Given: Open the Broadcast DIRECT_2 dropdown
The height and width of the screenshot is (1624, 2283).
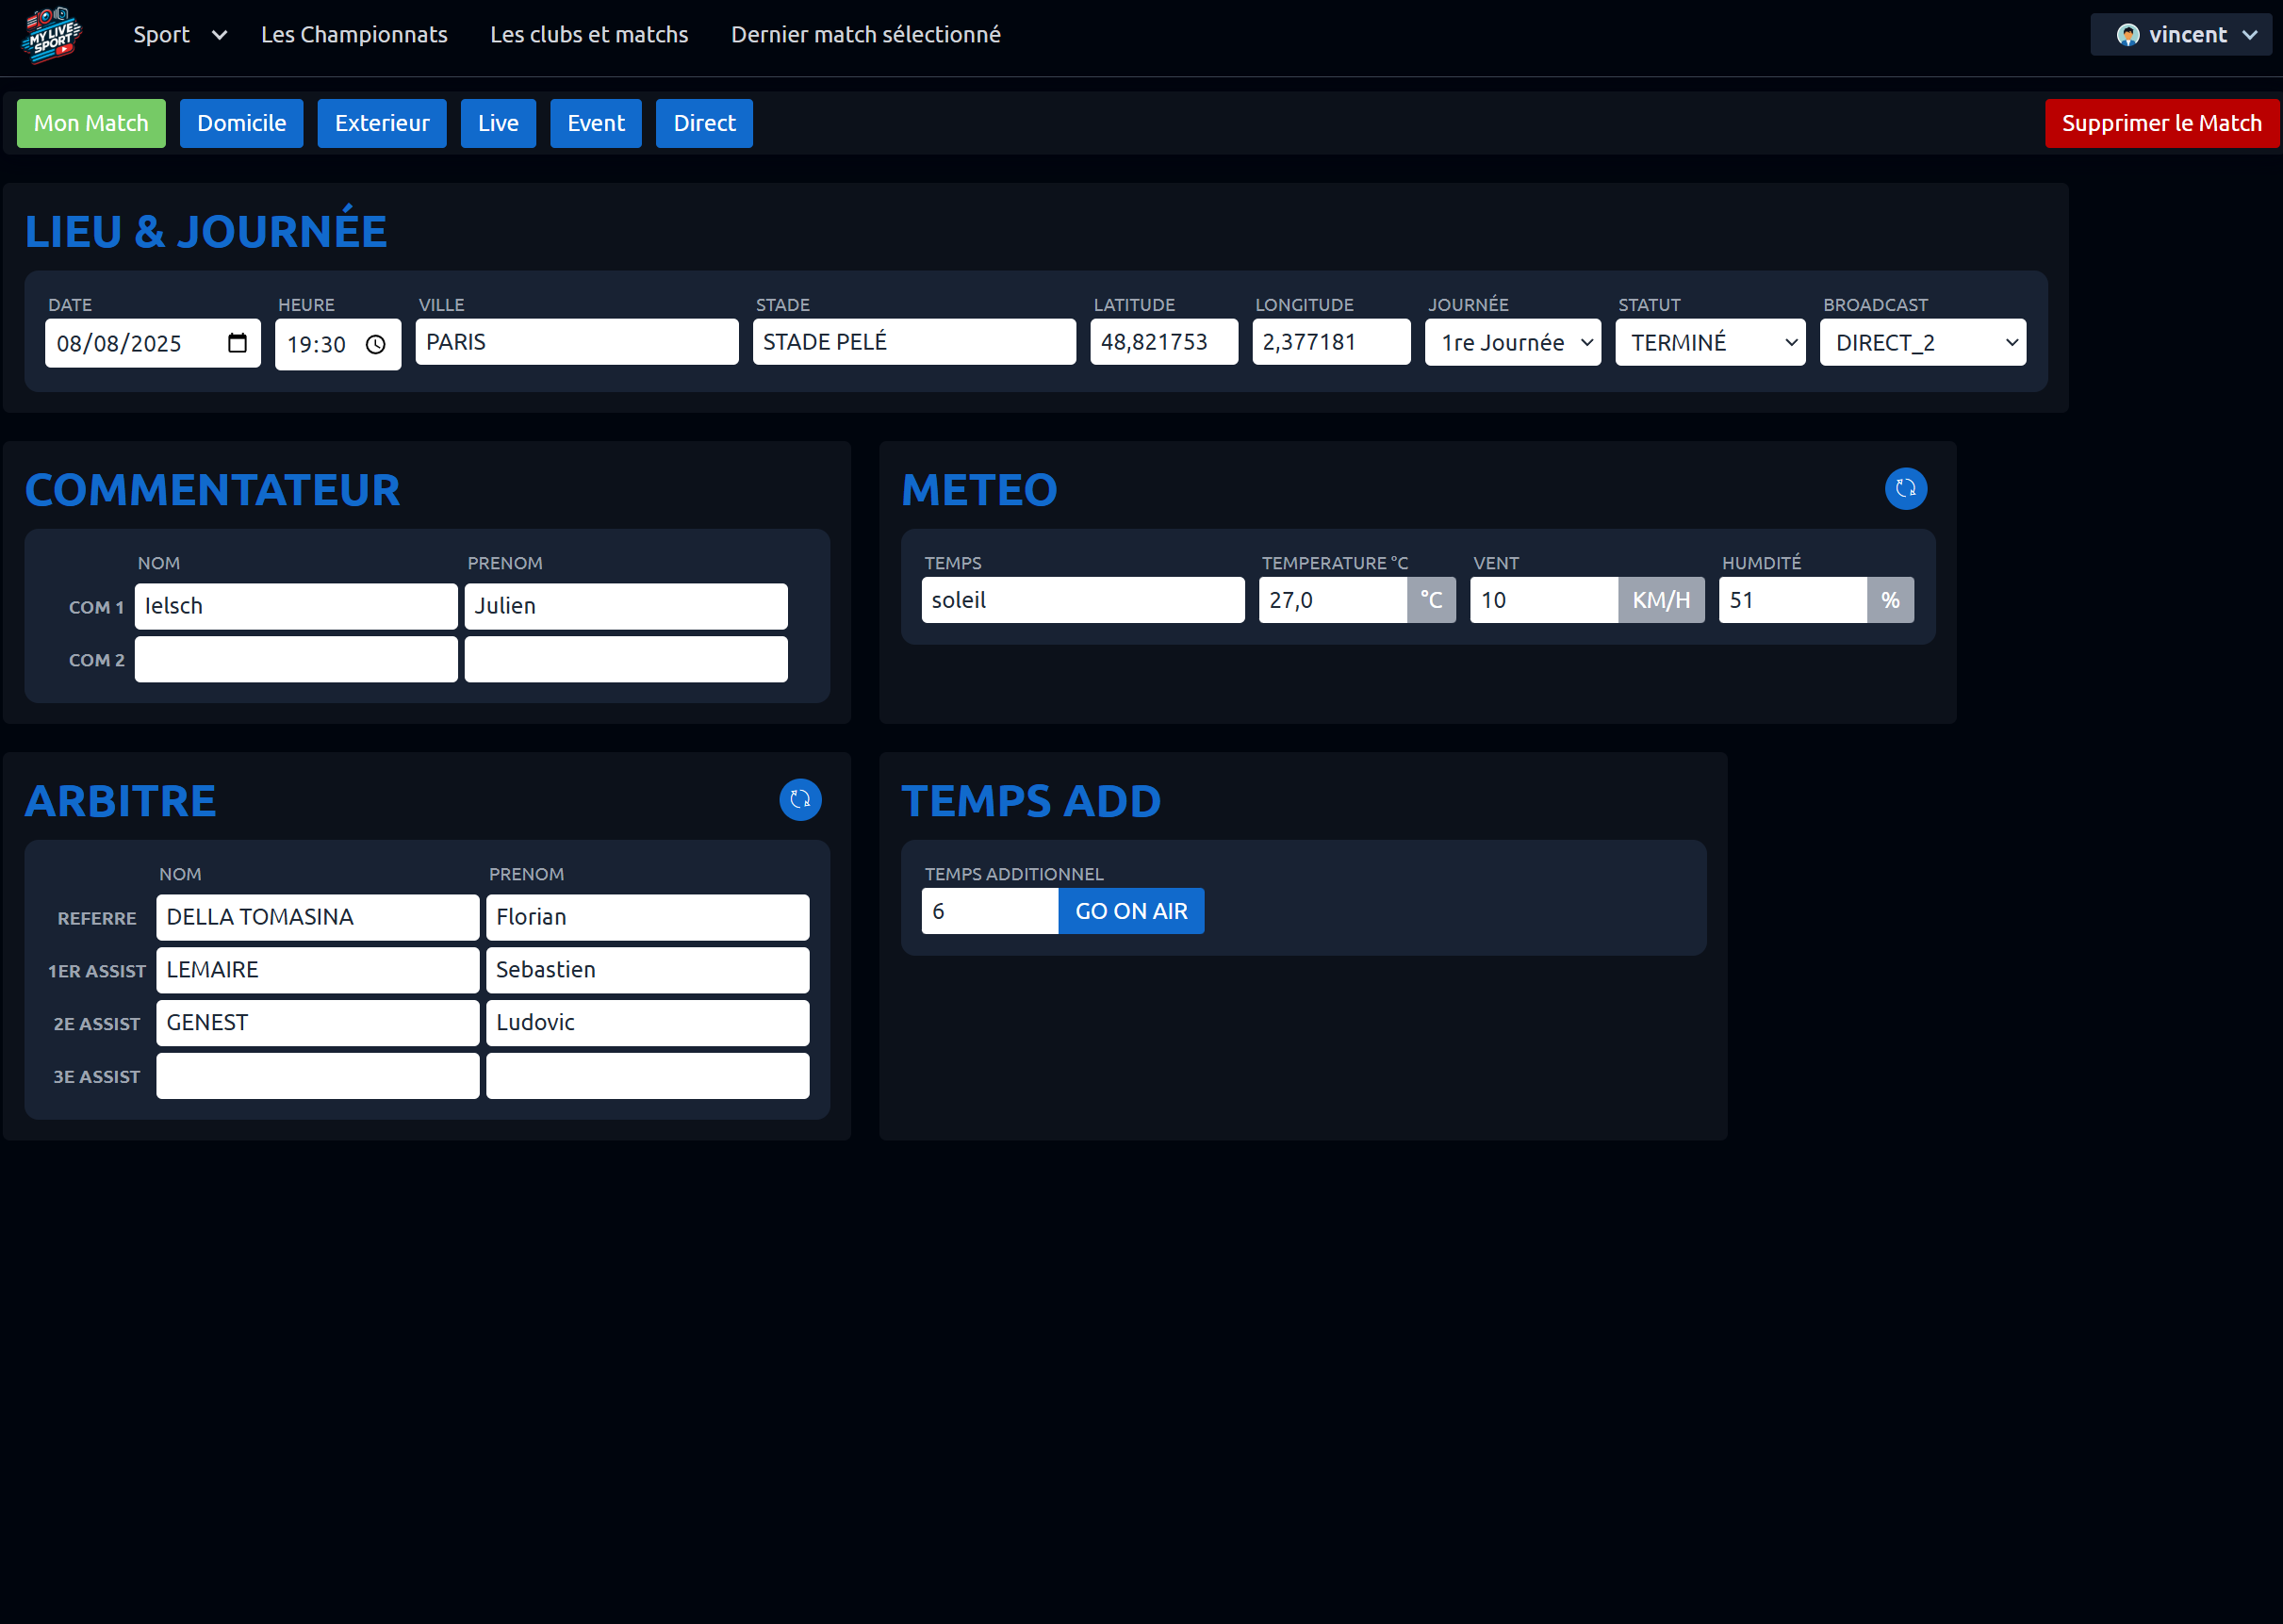Looking at the screenshot, I should pyautogui.click(x=1922, y=343).
